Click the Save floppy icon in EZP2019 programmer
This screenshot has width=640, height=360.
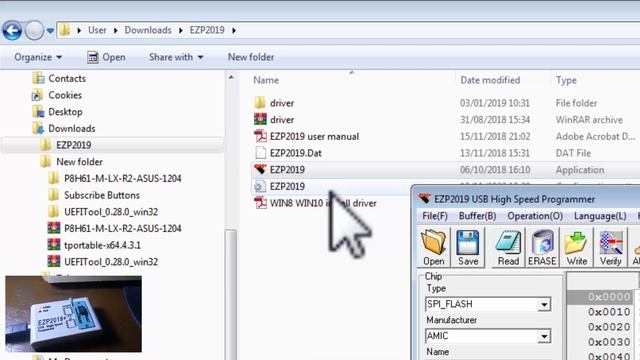click(467, 247)
